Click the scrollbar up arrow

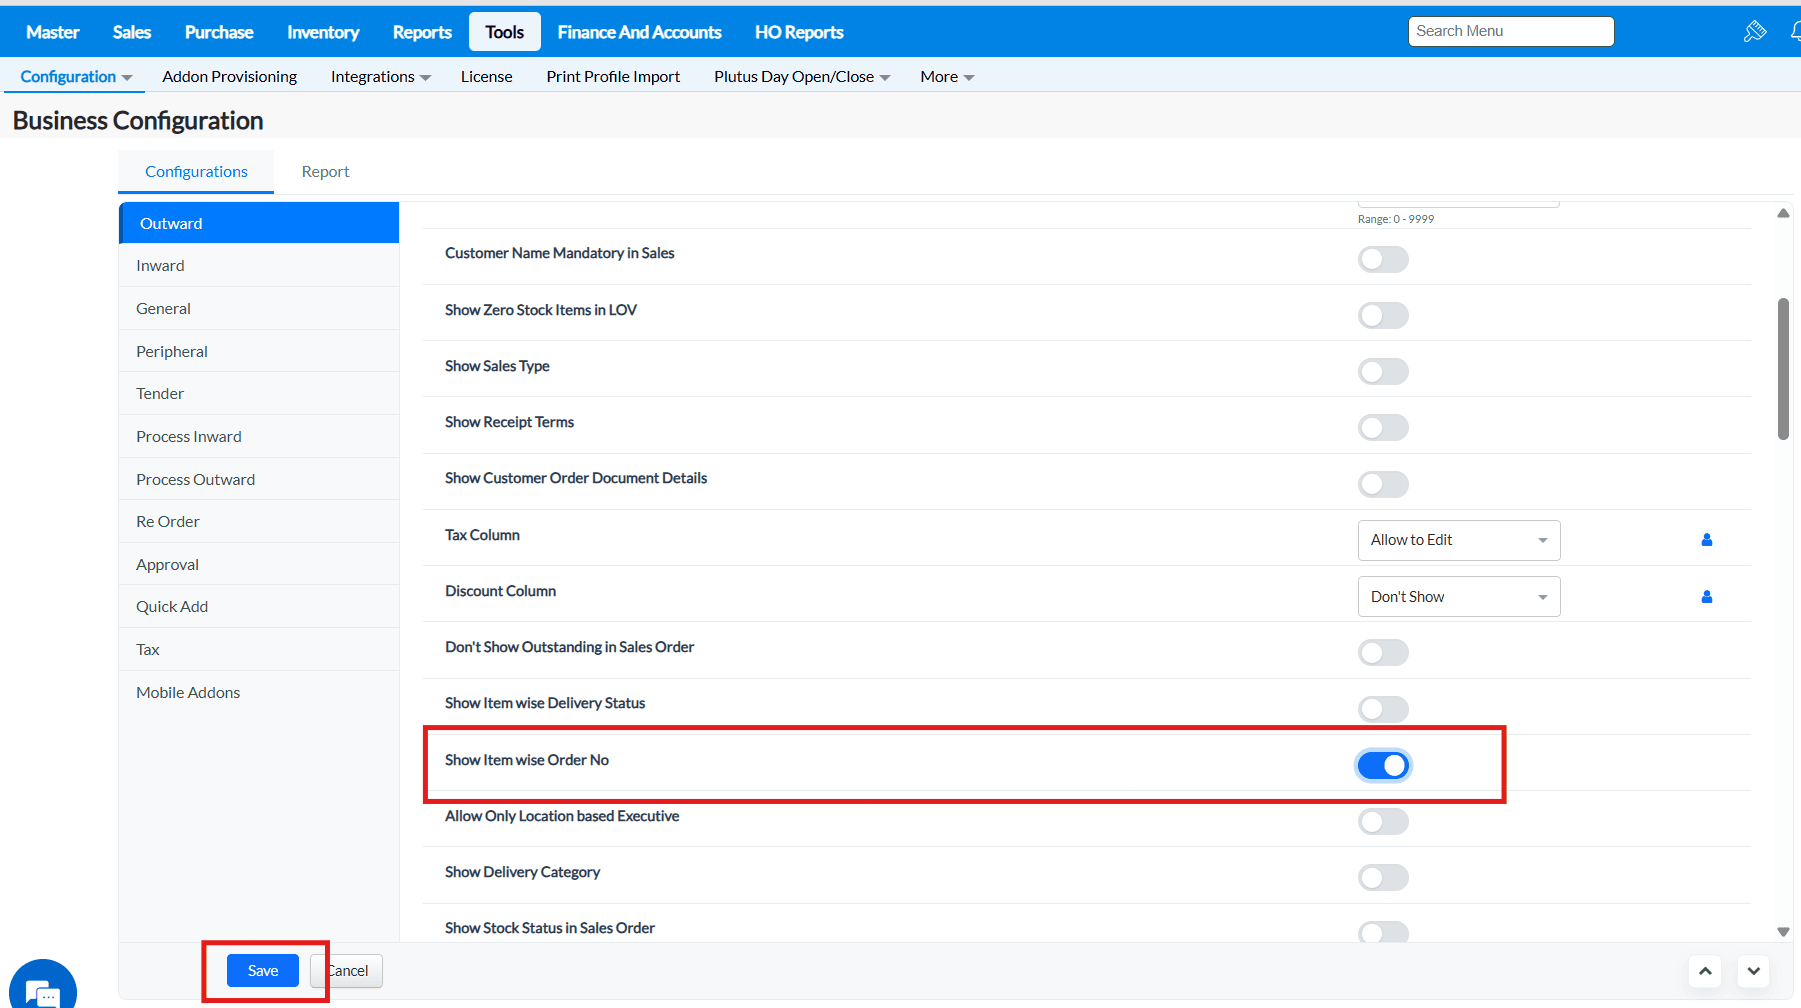(1783, 213)
